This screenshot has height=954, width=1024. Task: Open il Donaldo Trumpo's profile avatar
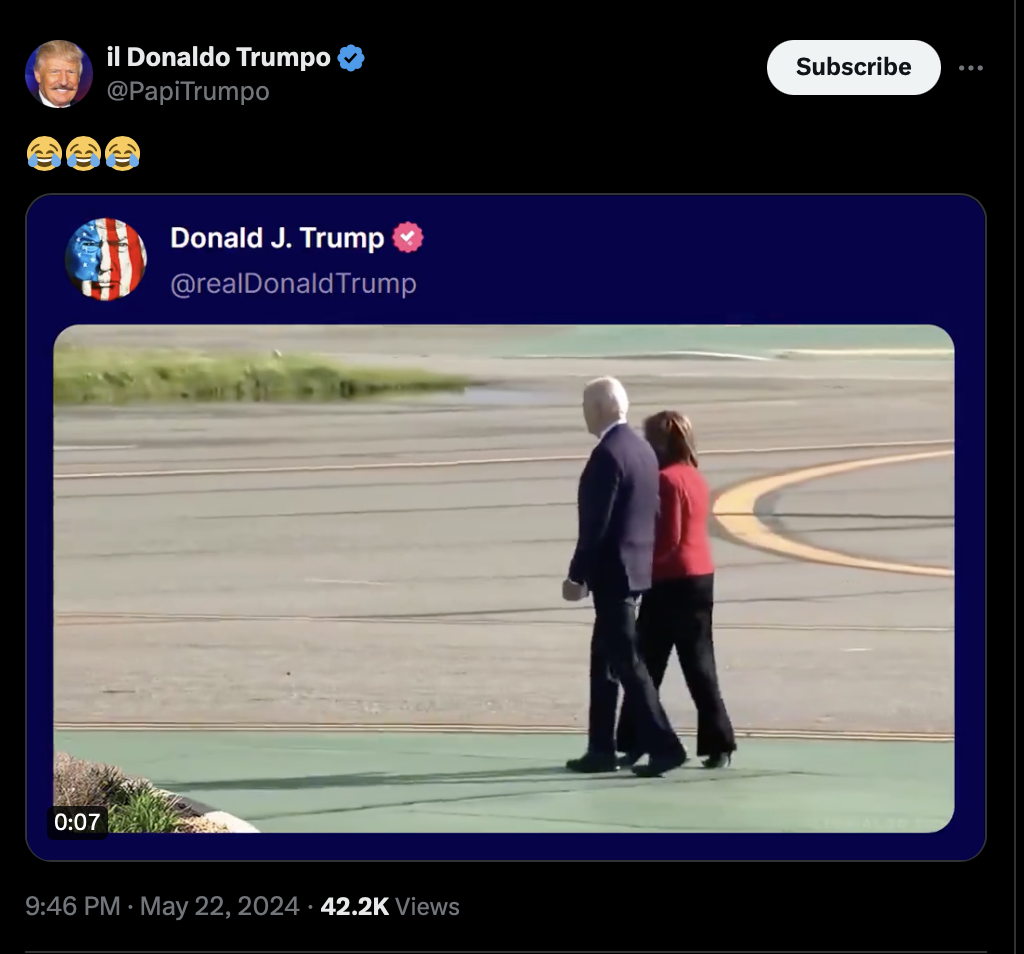pyautogui.click(x=59, y=74)
